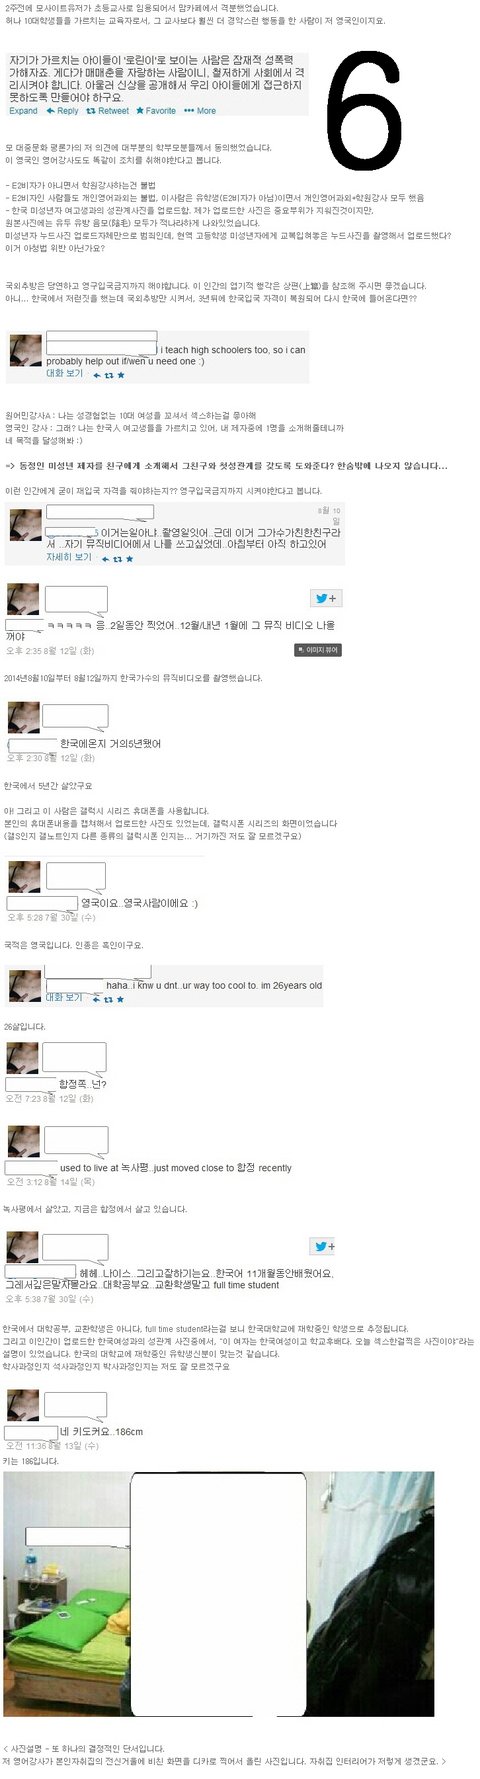This screenshot has height=1779, width=480.
Task: Open the 이미지 뷰어 button
Action: pyautogui.click(x=318, y=650)
